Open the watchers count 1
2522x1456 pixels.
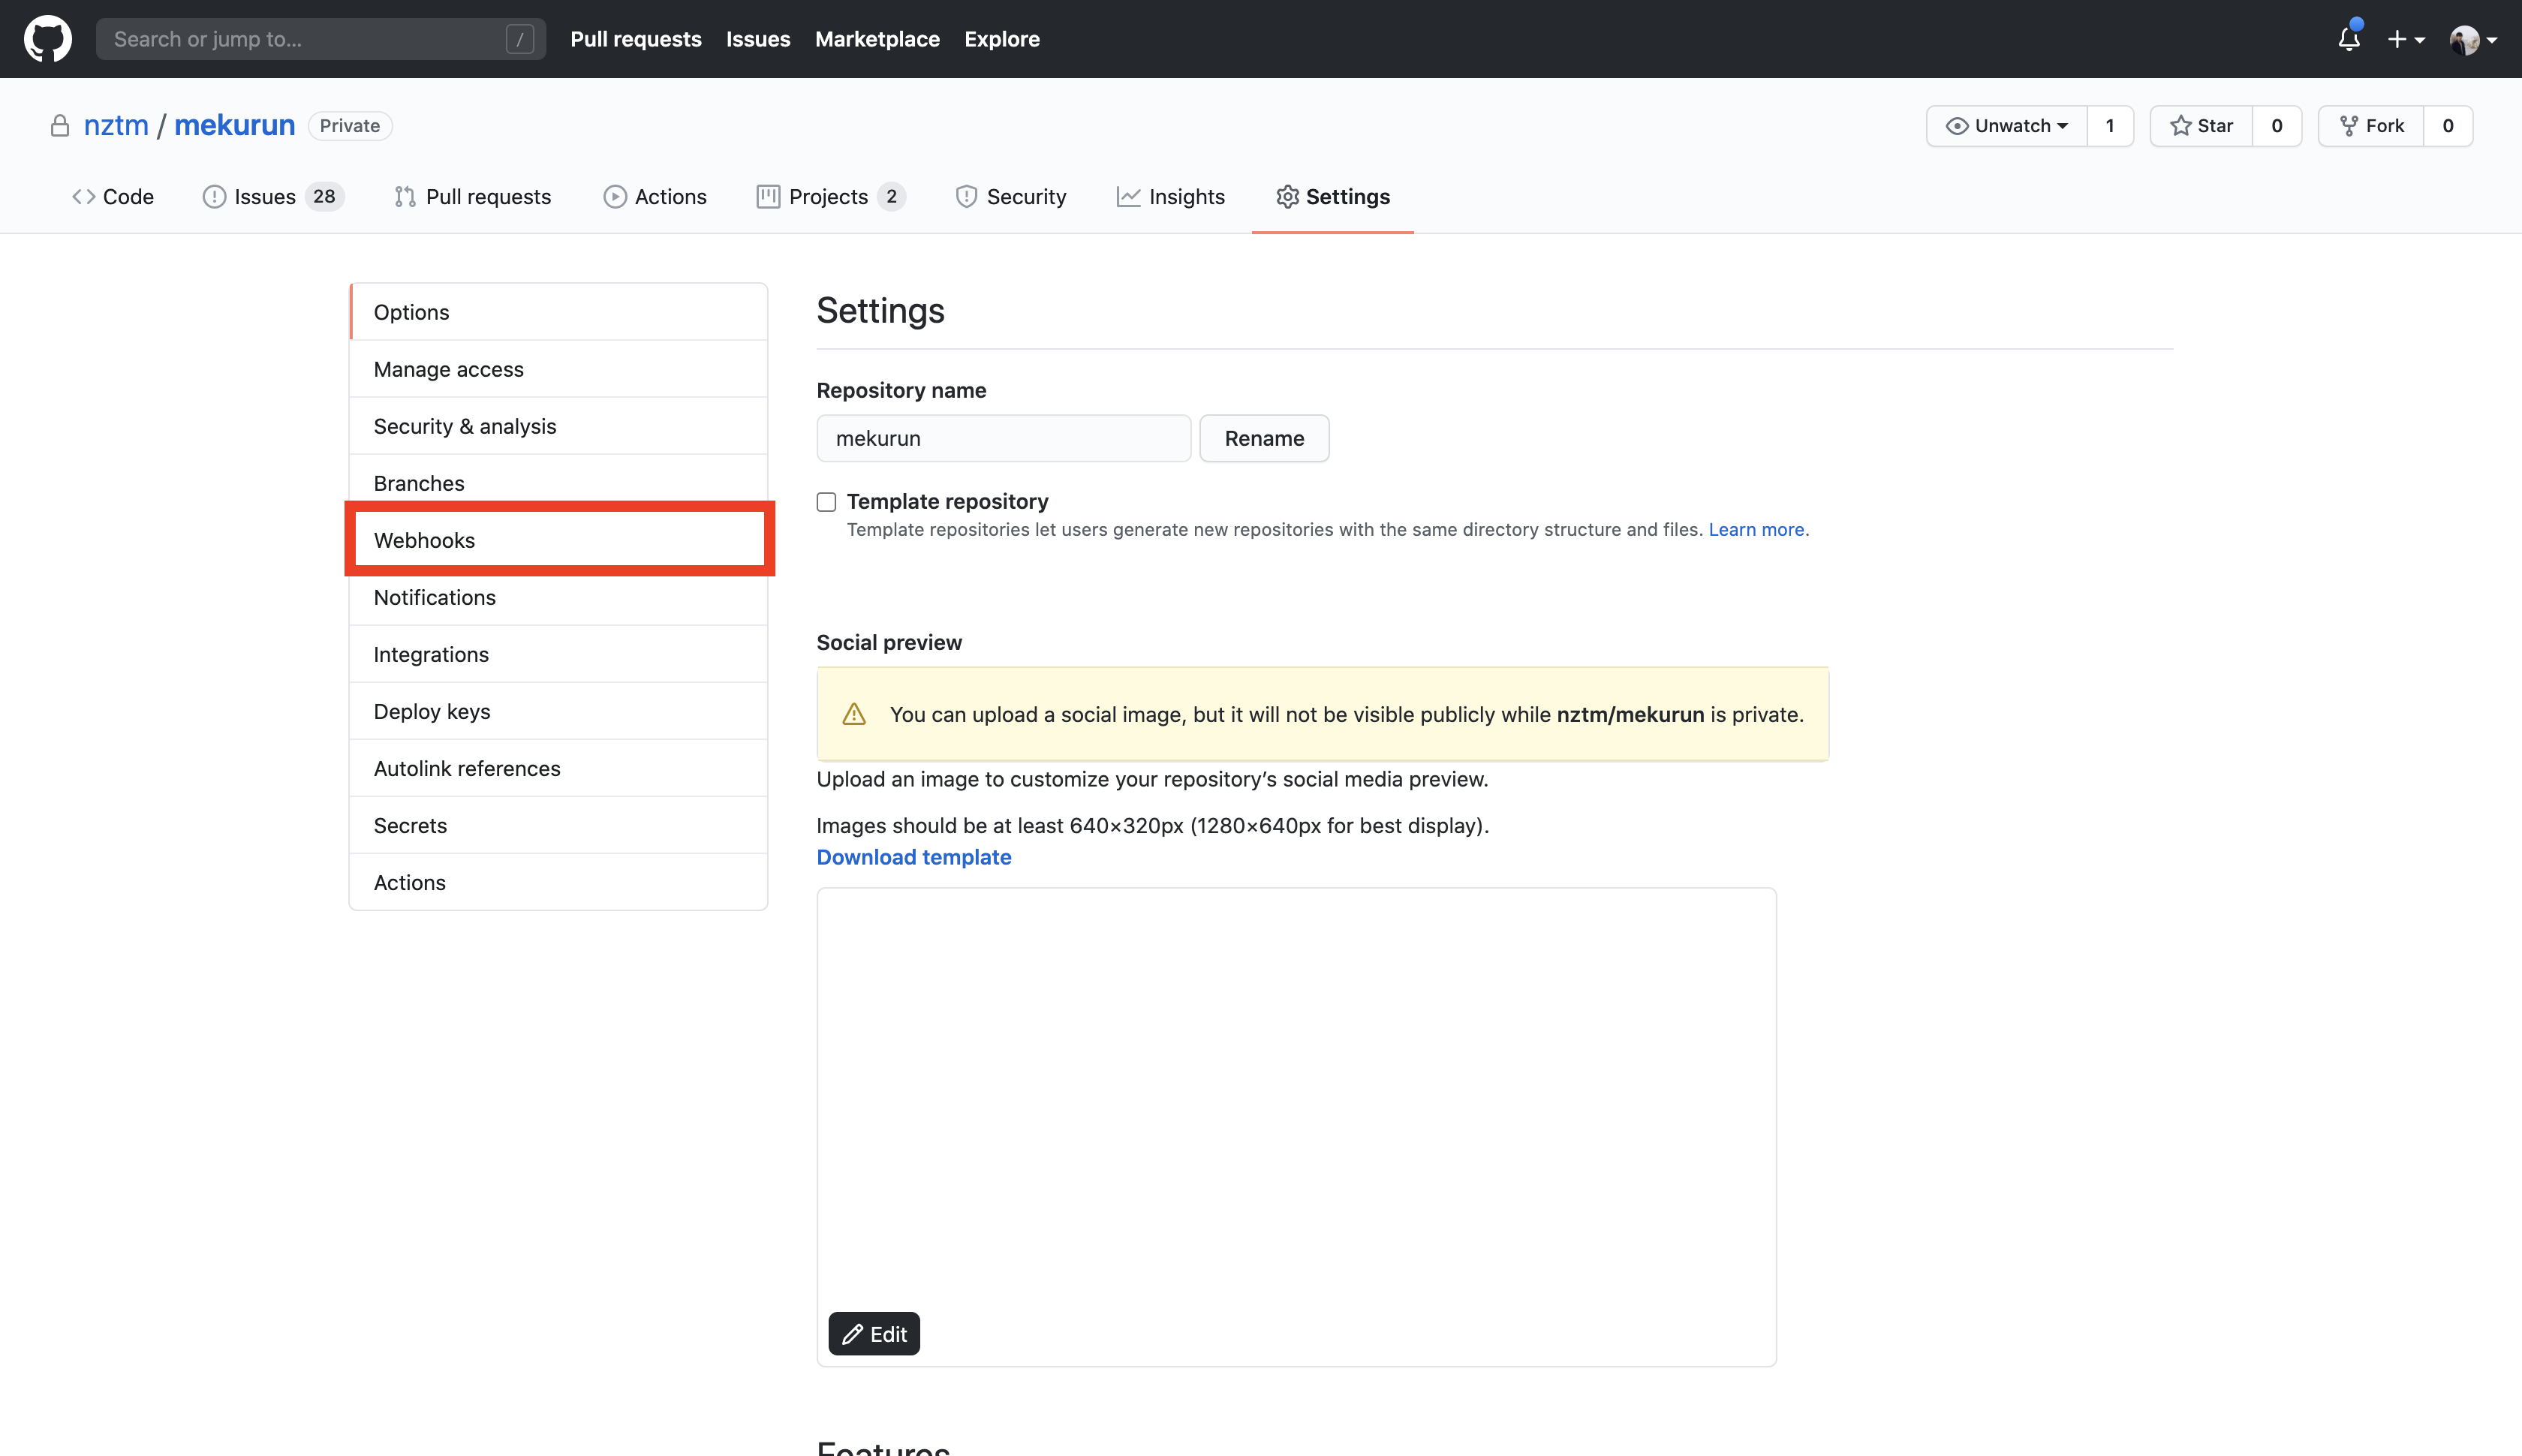(x=2110, y=126)
